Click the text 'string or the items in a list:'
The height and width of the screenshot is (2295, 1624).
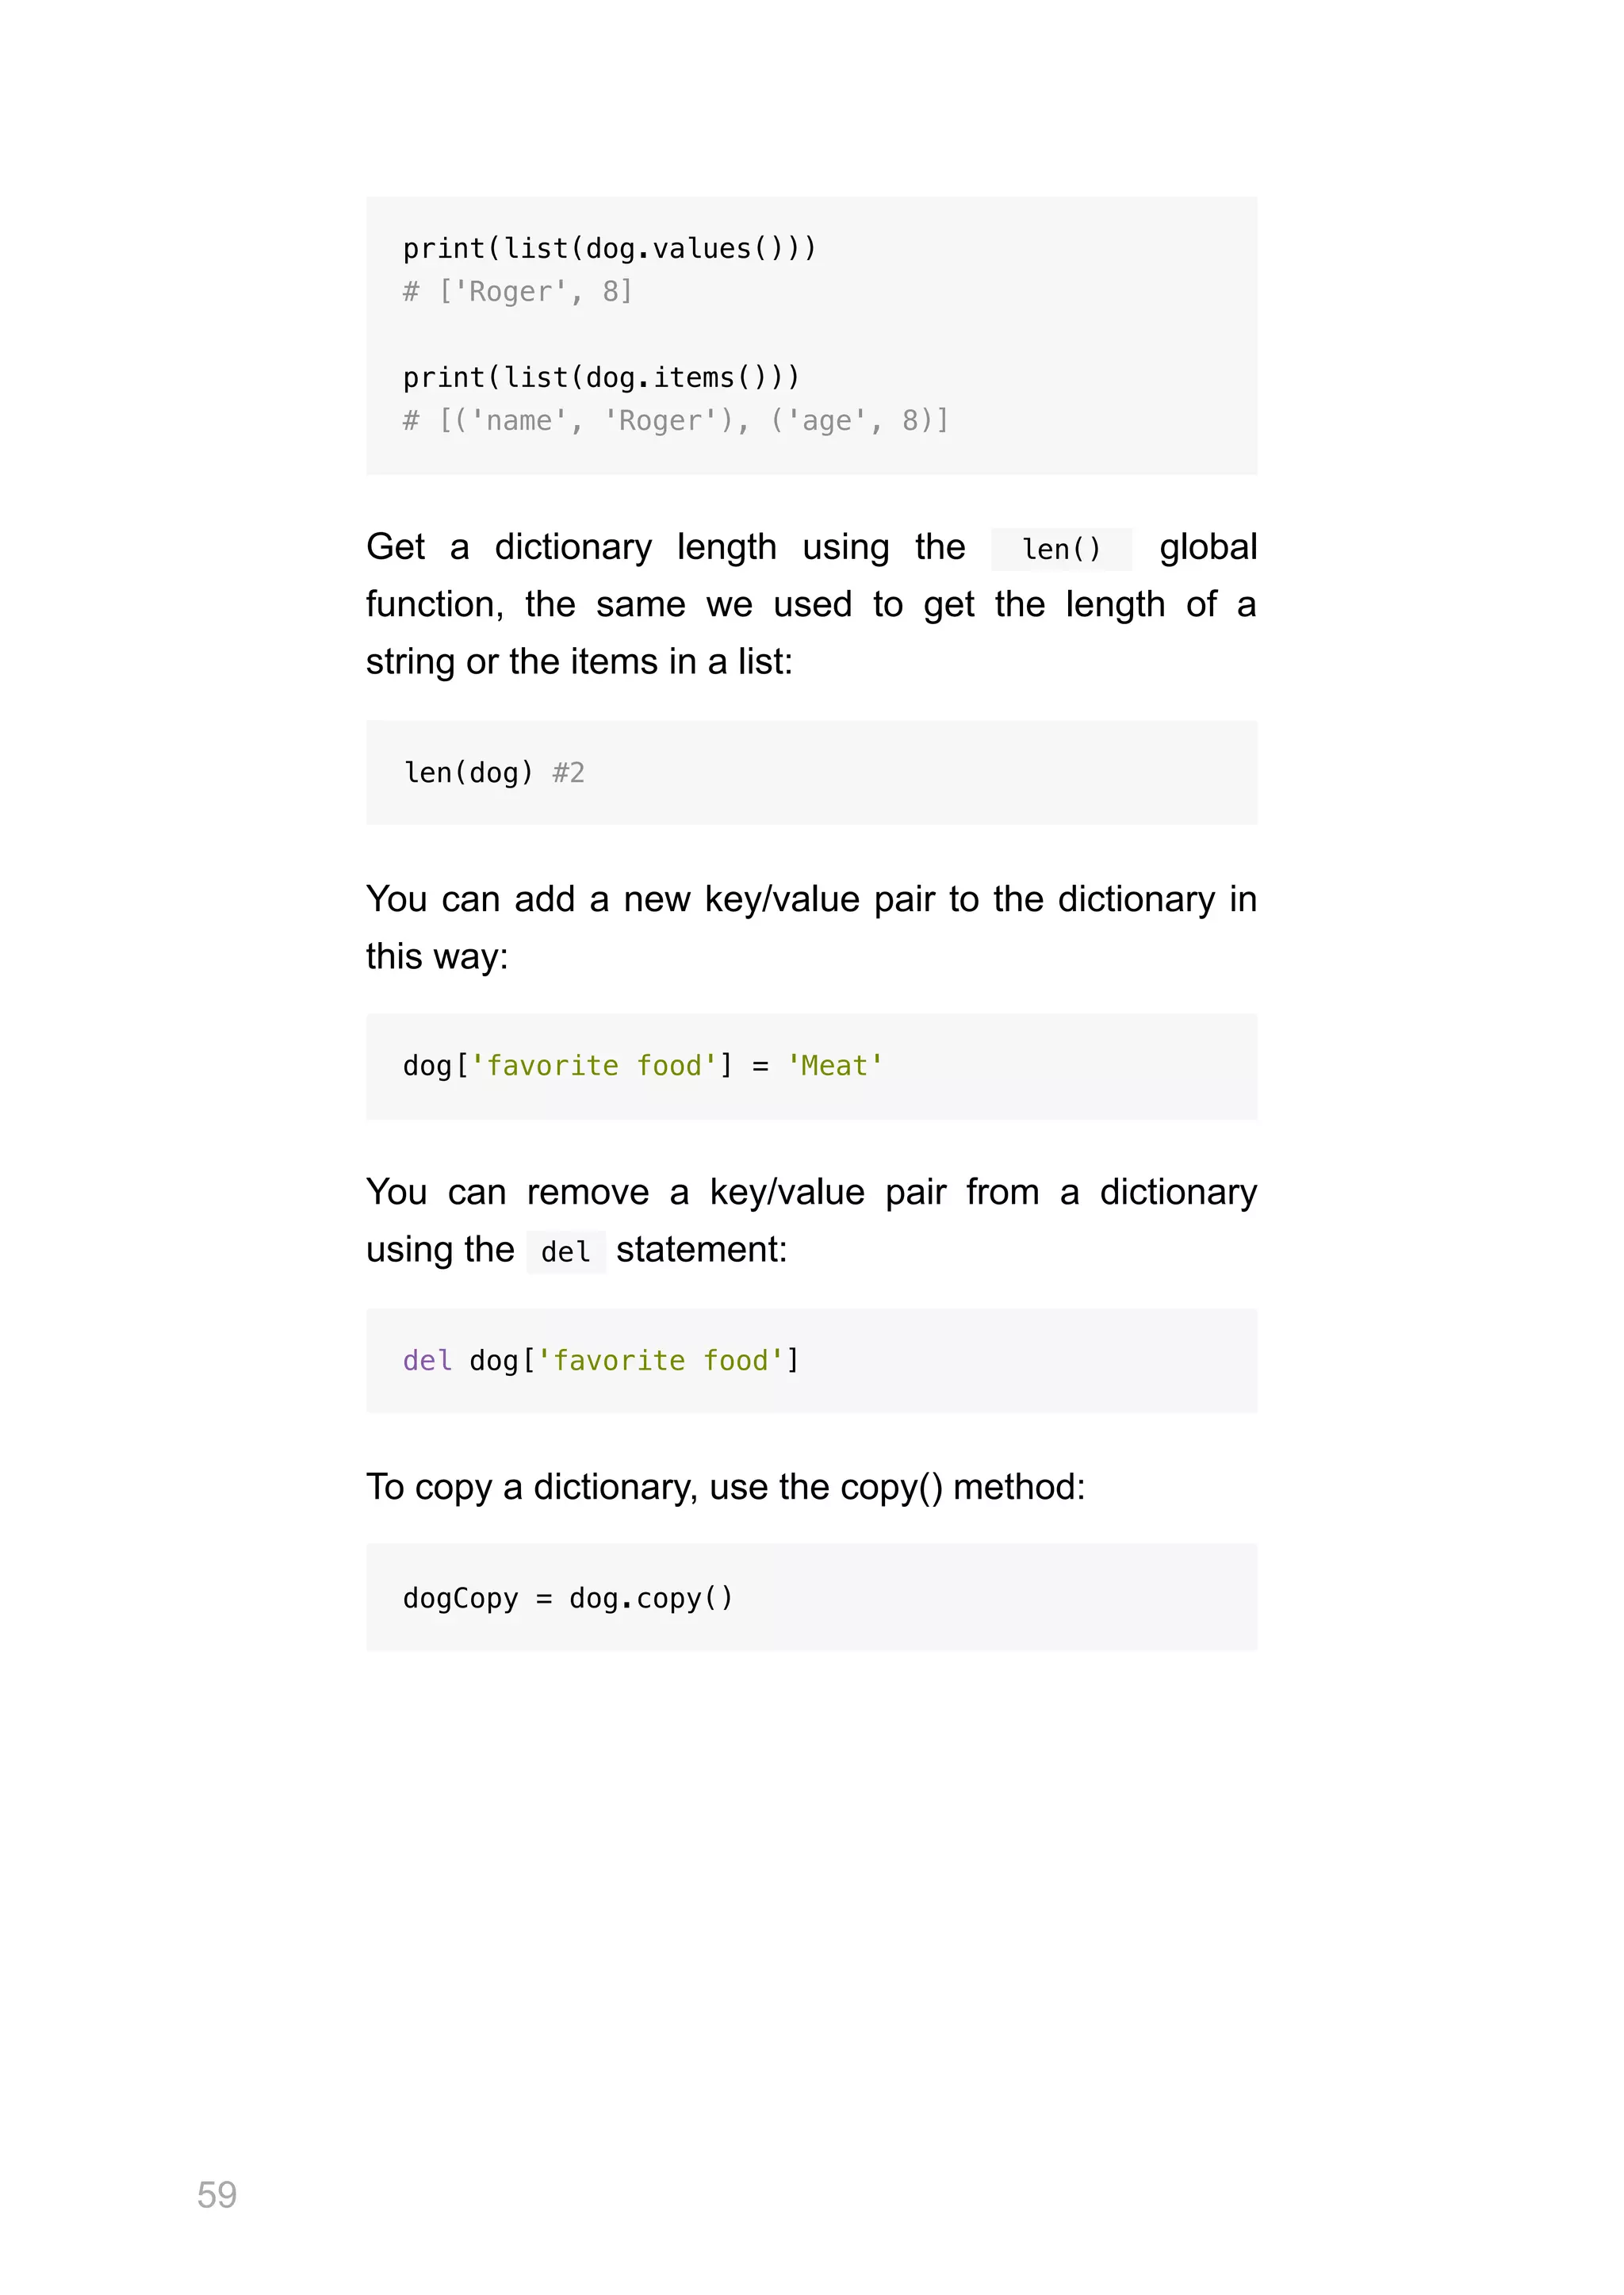point(579,662)
